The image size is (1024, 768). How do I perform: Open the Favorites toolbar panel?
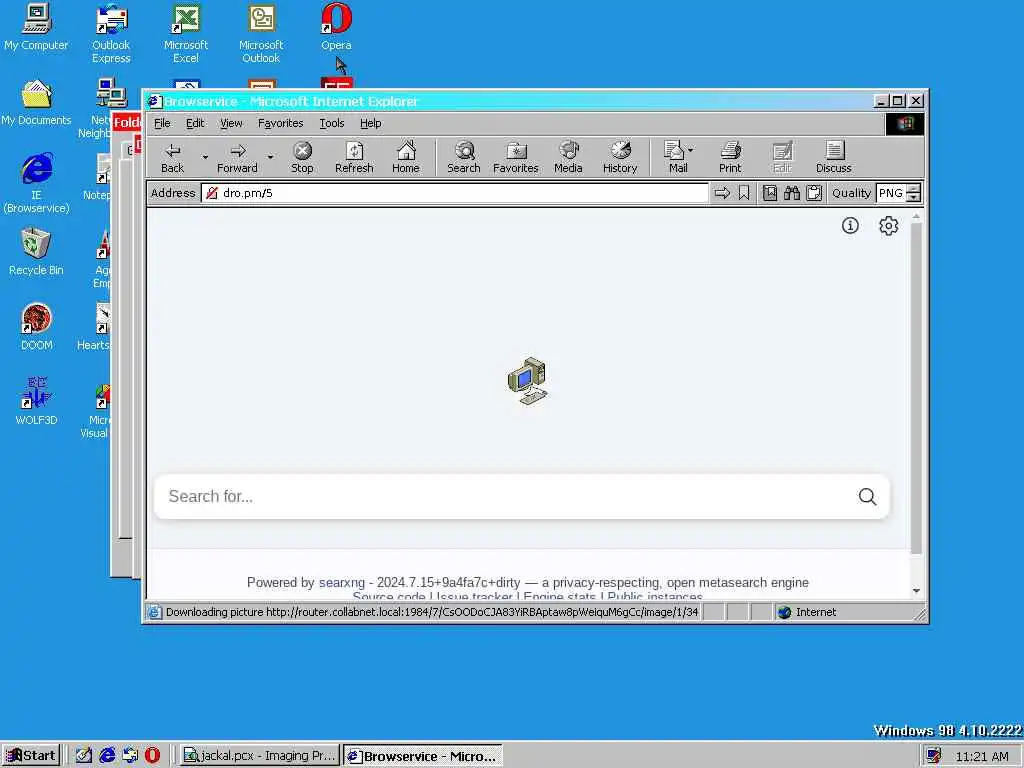(515, 157)
